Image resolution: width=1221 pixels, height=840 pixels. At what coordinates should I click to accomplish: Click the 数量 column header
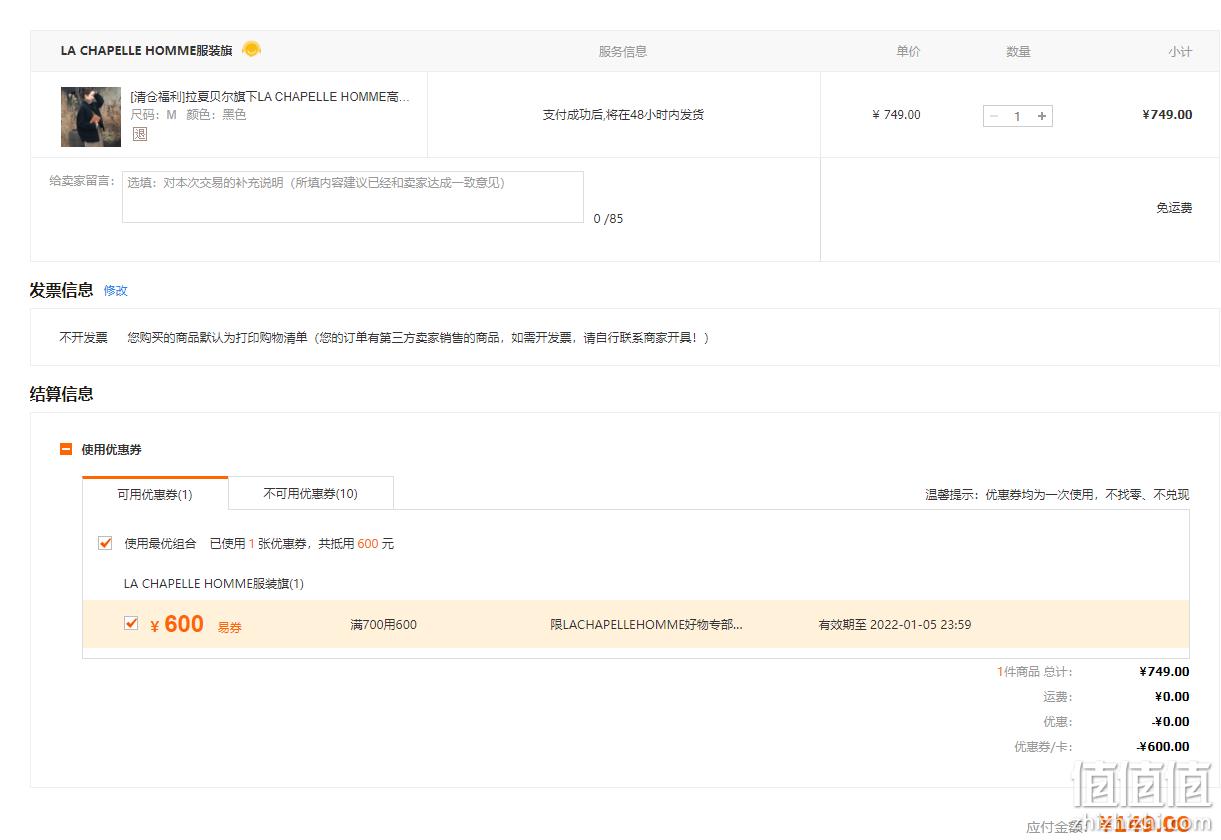point(1018,52)
